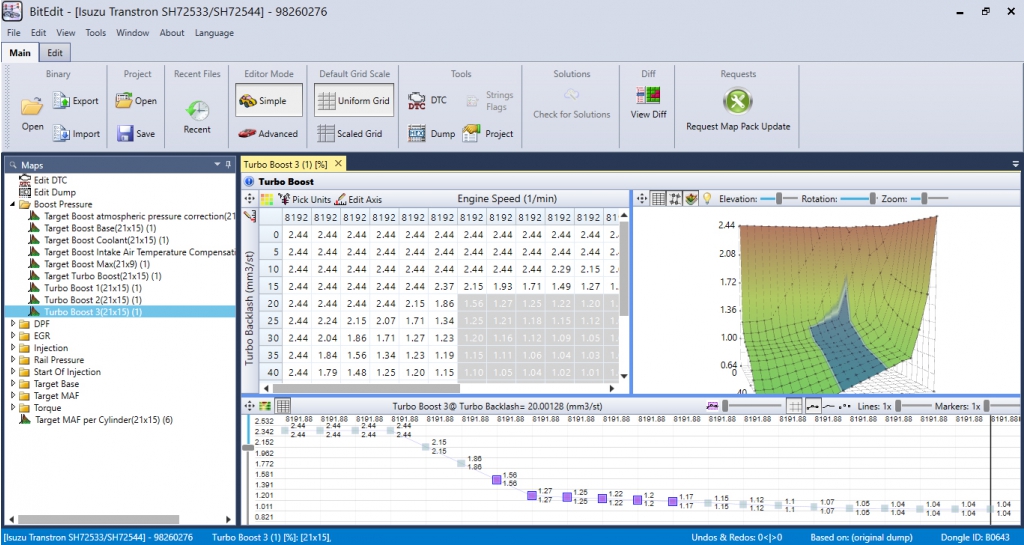Adjust the 3D Zoom slider
The image size is (1024, 545).
point(929,198)
